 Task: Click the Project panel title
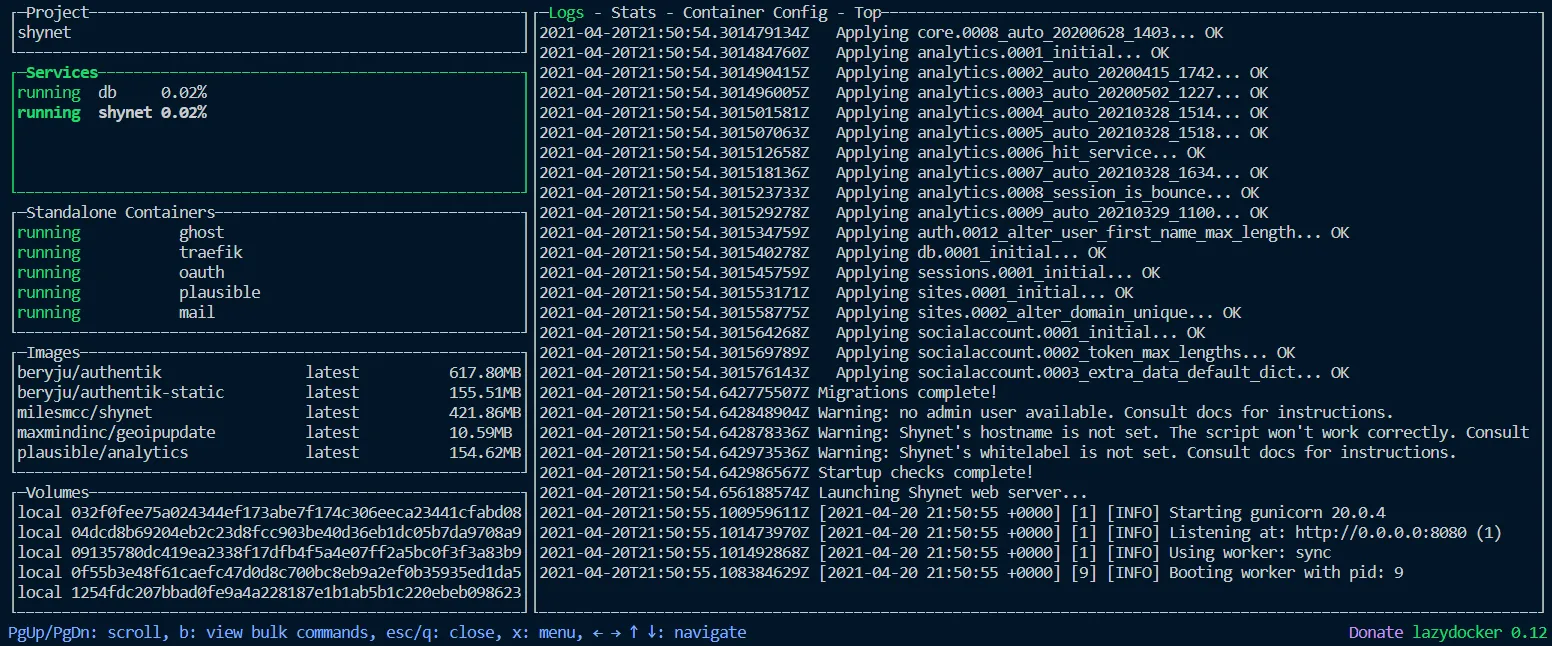(58, 12)
